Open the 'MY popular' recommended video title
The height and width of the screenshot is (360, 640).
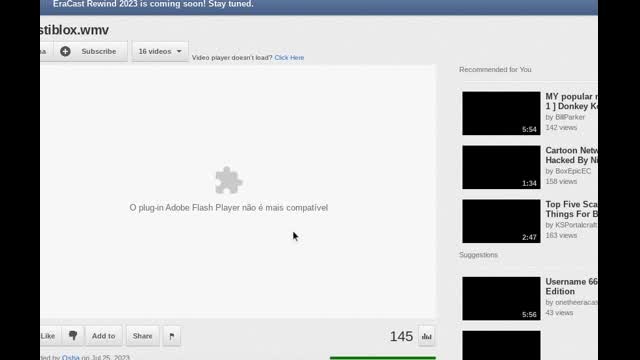pos(571,101)
